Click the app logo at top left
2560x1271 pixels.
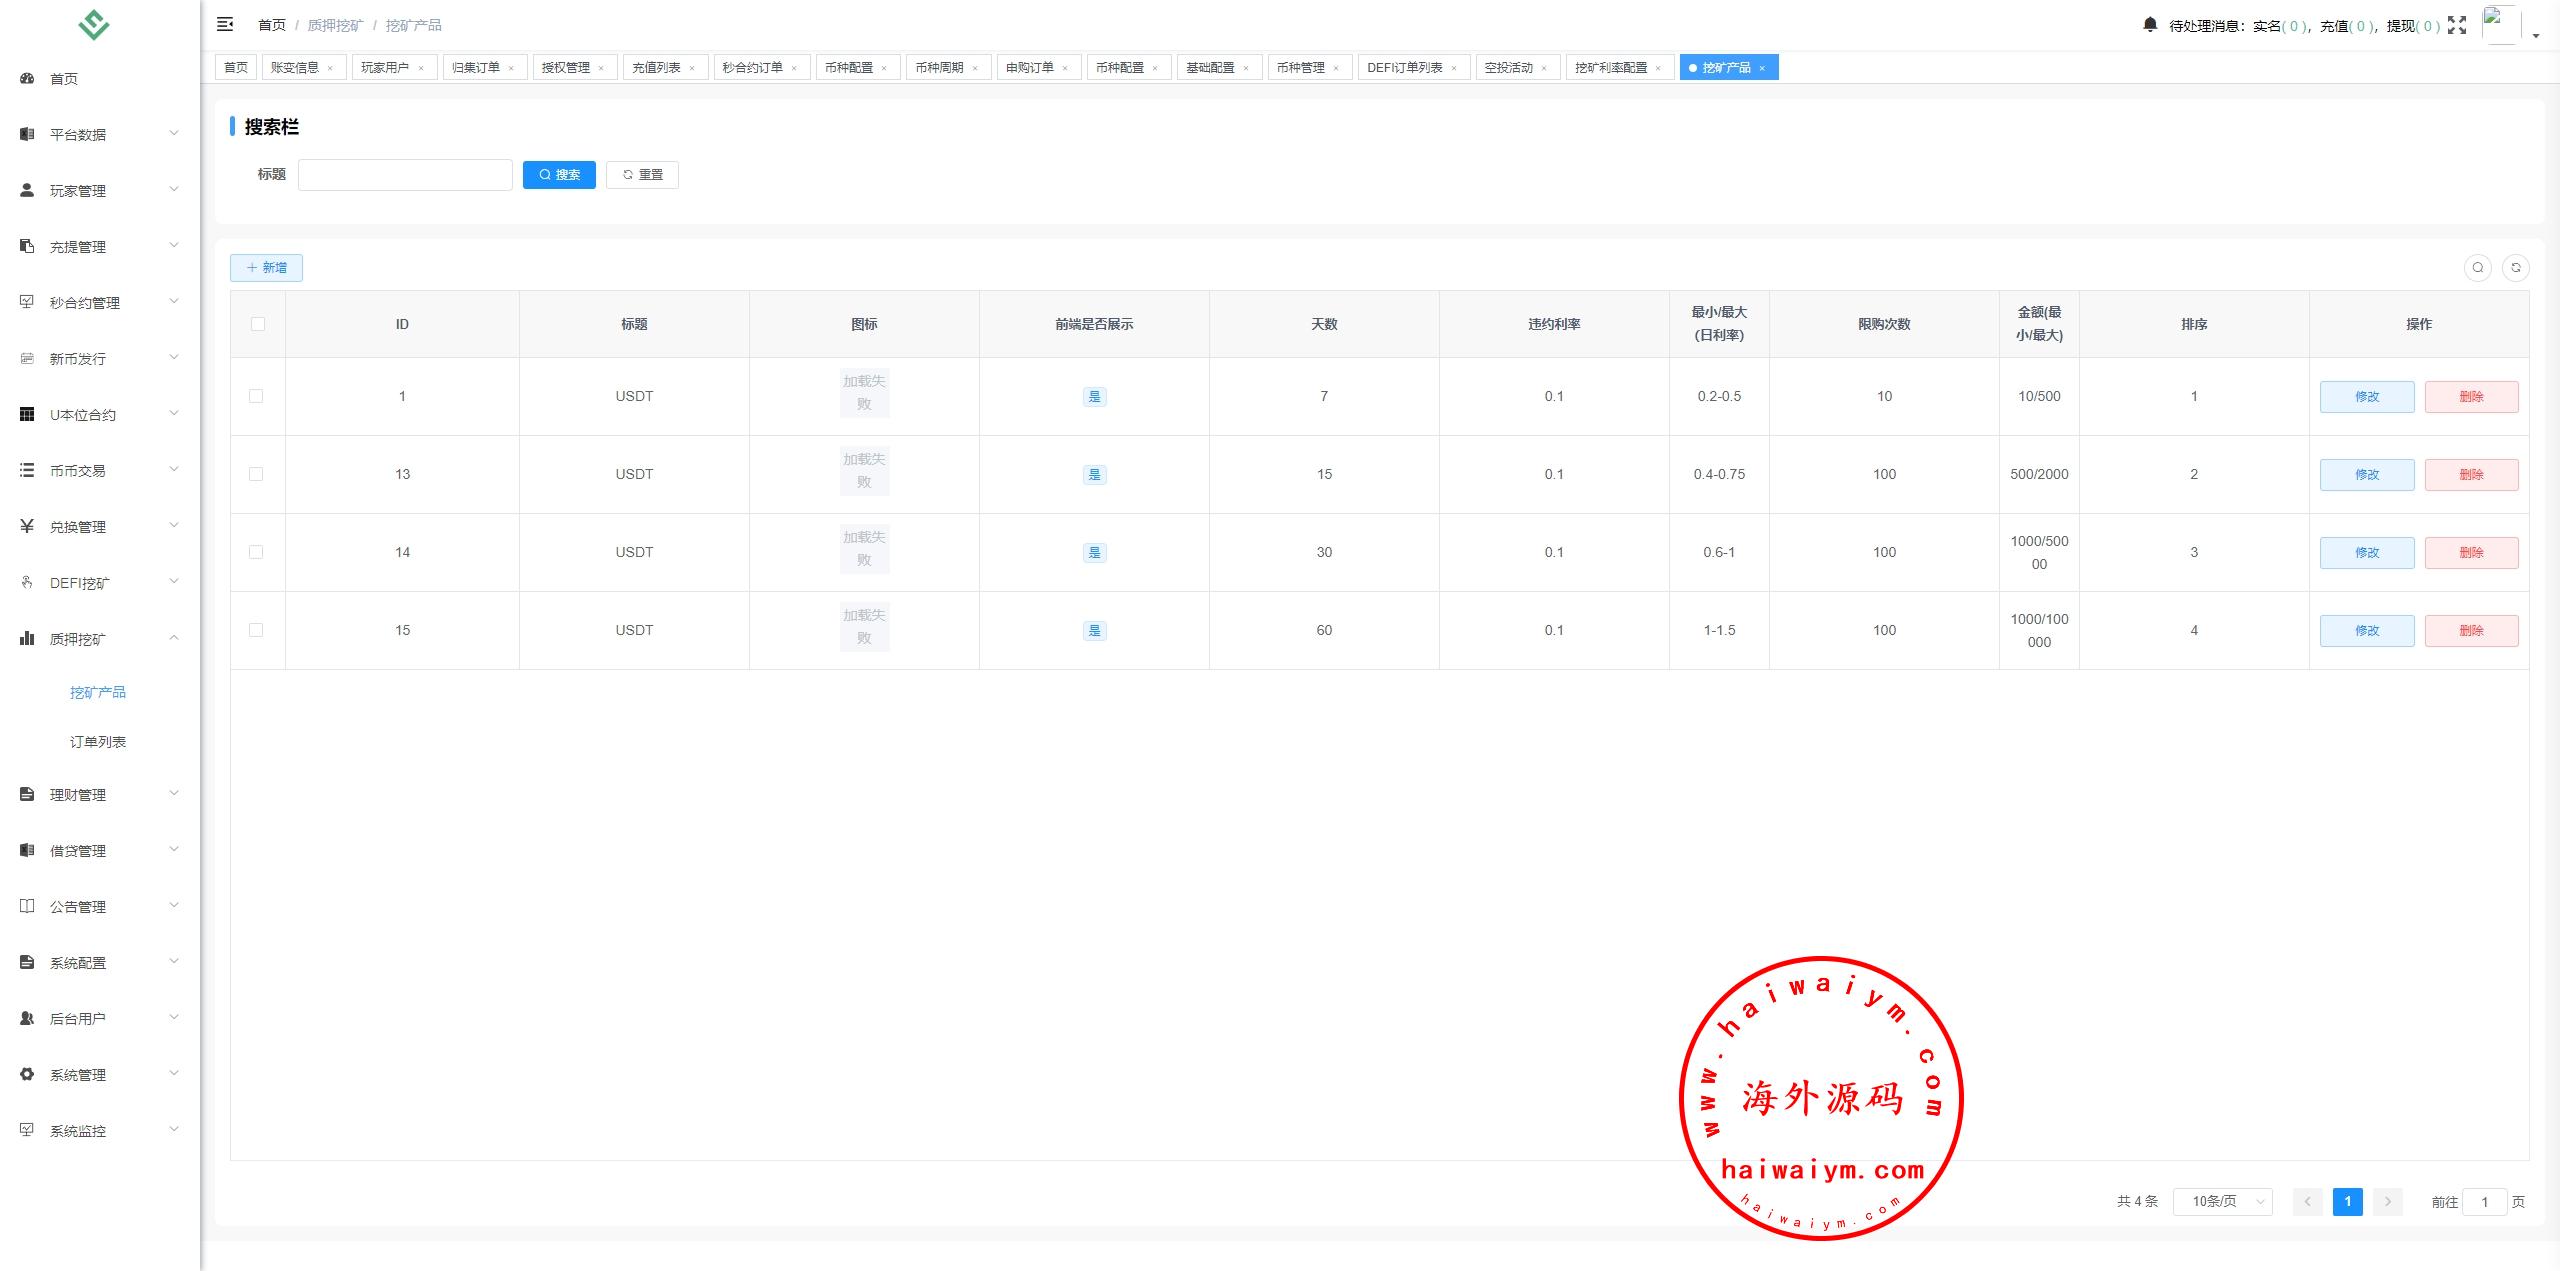(94, 24)
